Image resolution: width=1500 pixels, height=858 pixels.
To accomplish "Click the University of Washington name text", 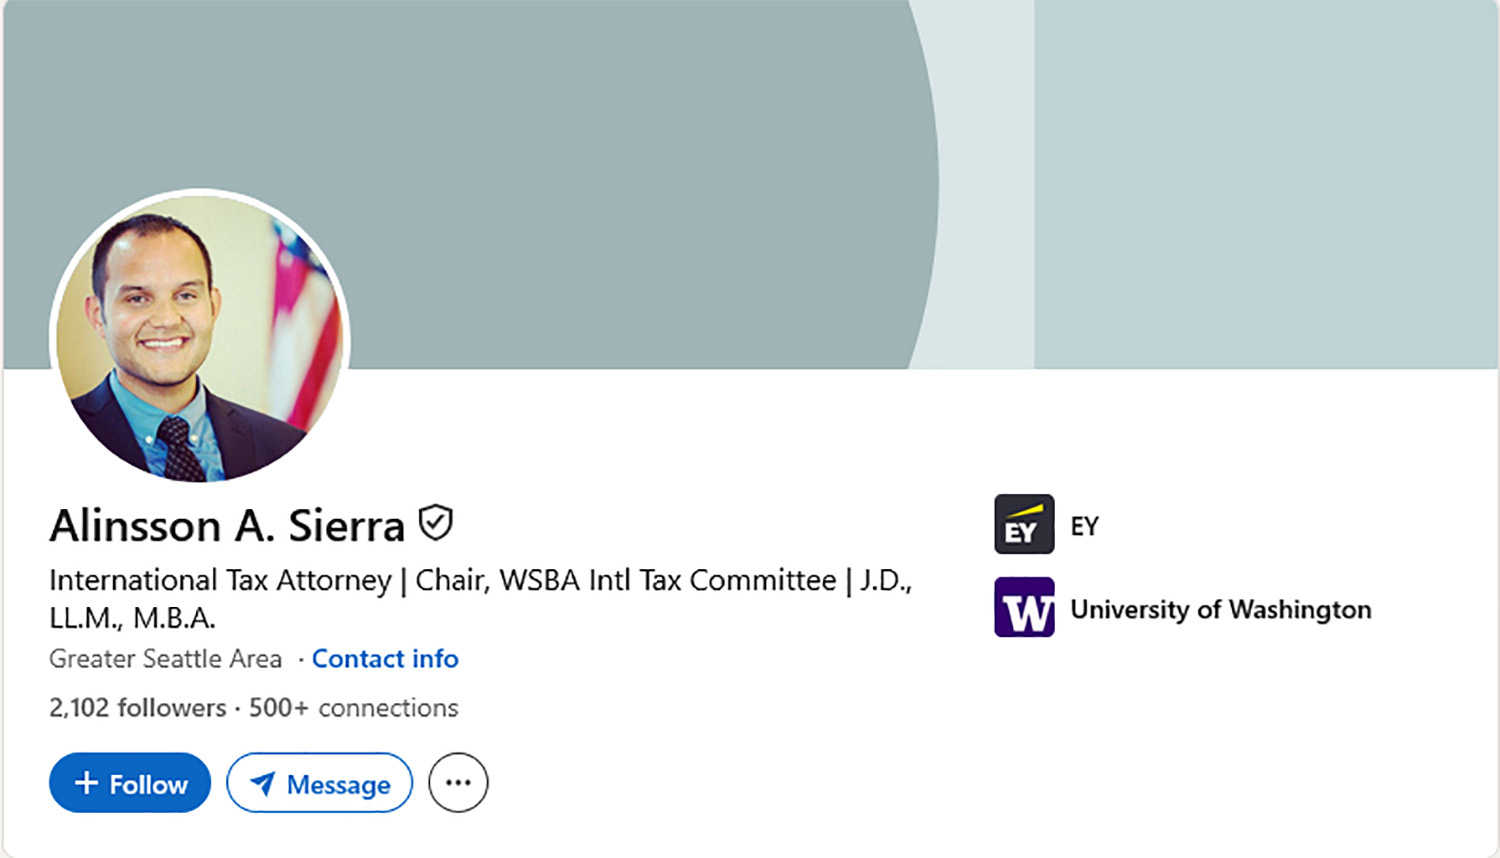I will coord(1222,609).
